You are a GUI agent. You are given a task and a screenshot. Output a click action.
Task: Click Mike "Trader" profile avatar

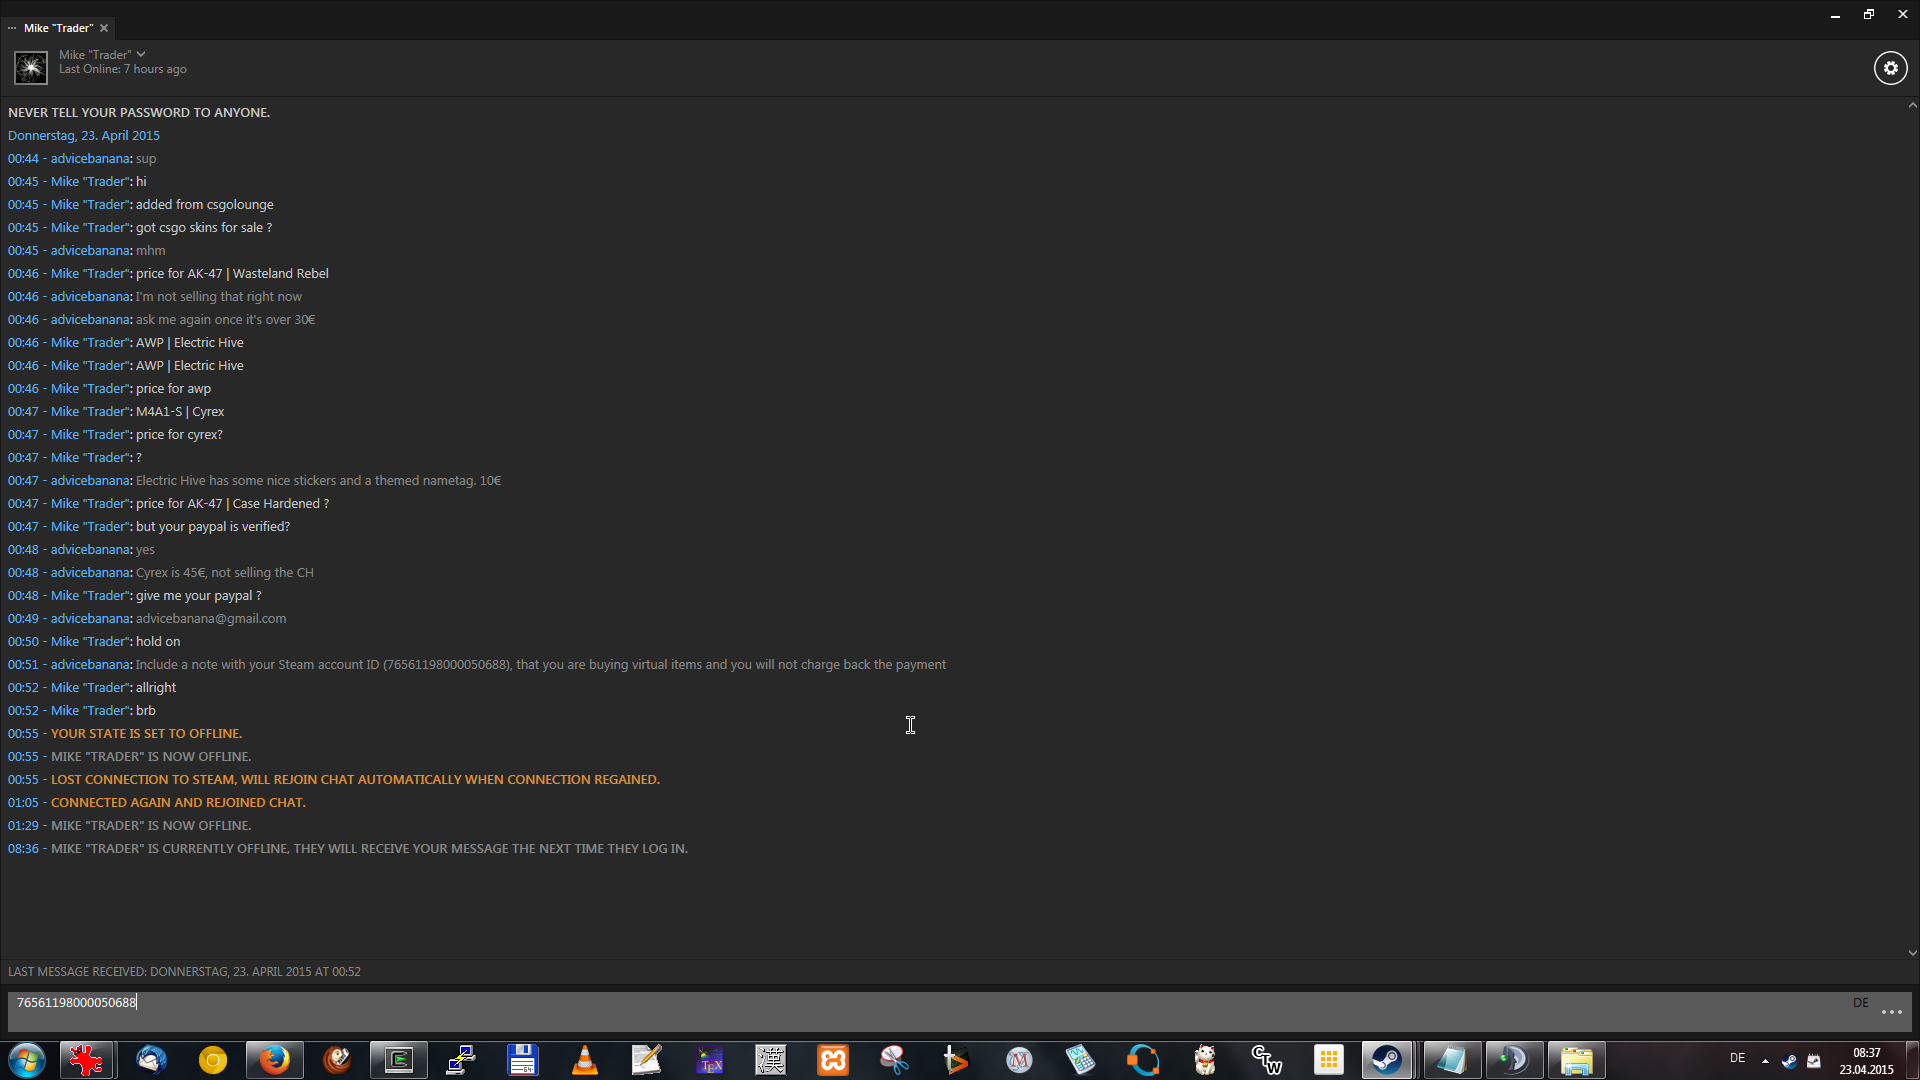pos(30,67)
